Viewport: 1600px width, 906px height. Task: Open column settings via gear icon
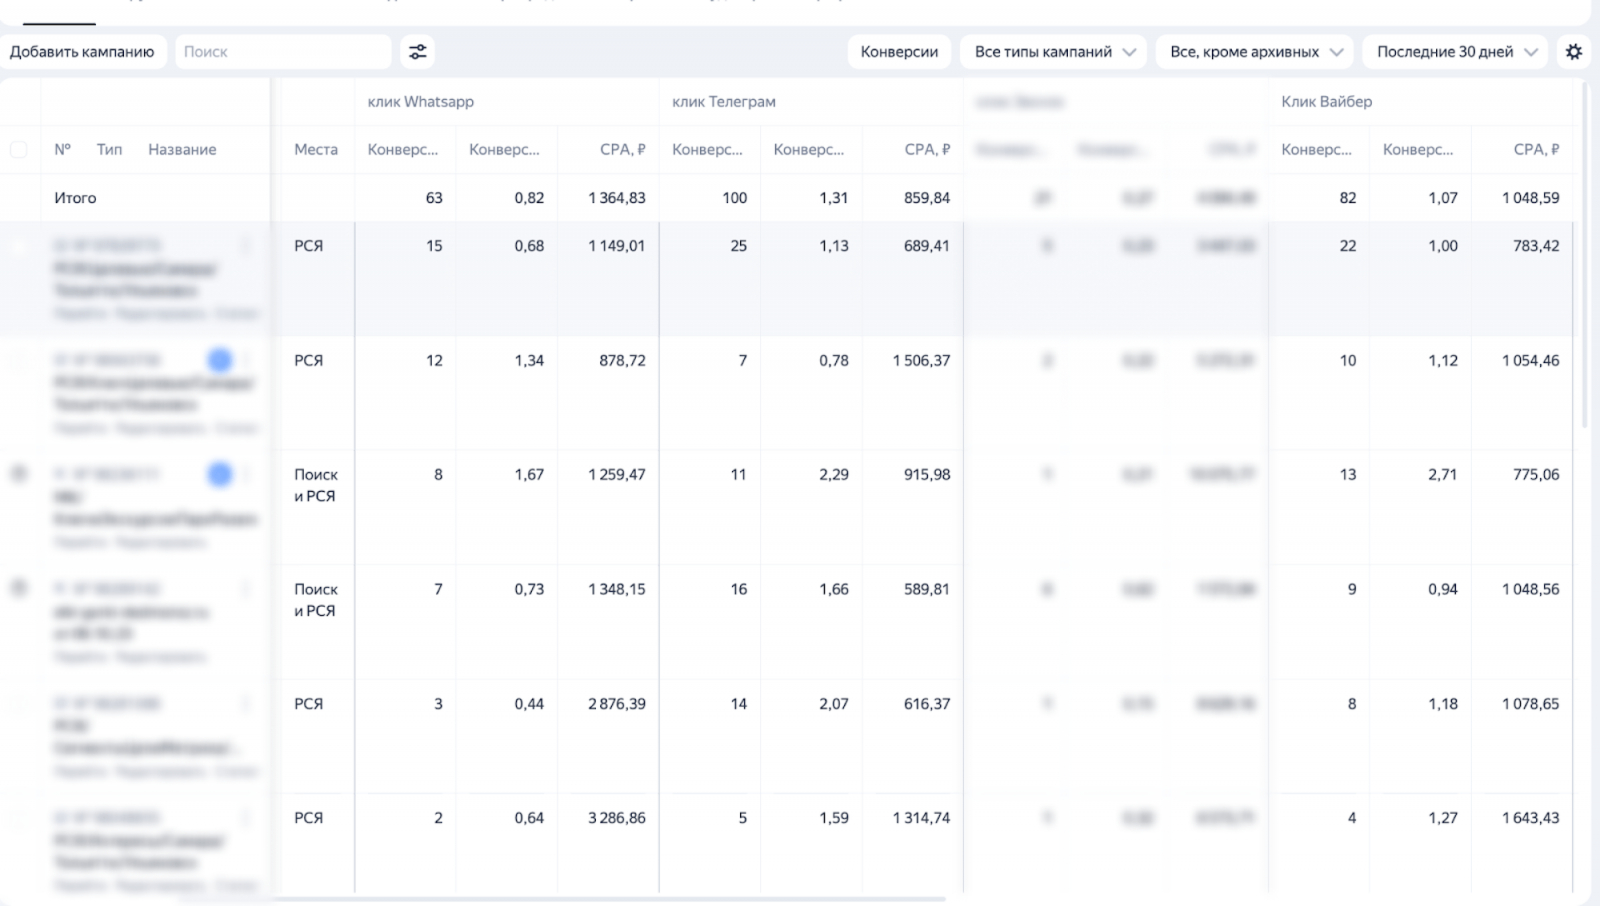coord(1574,52)
